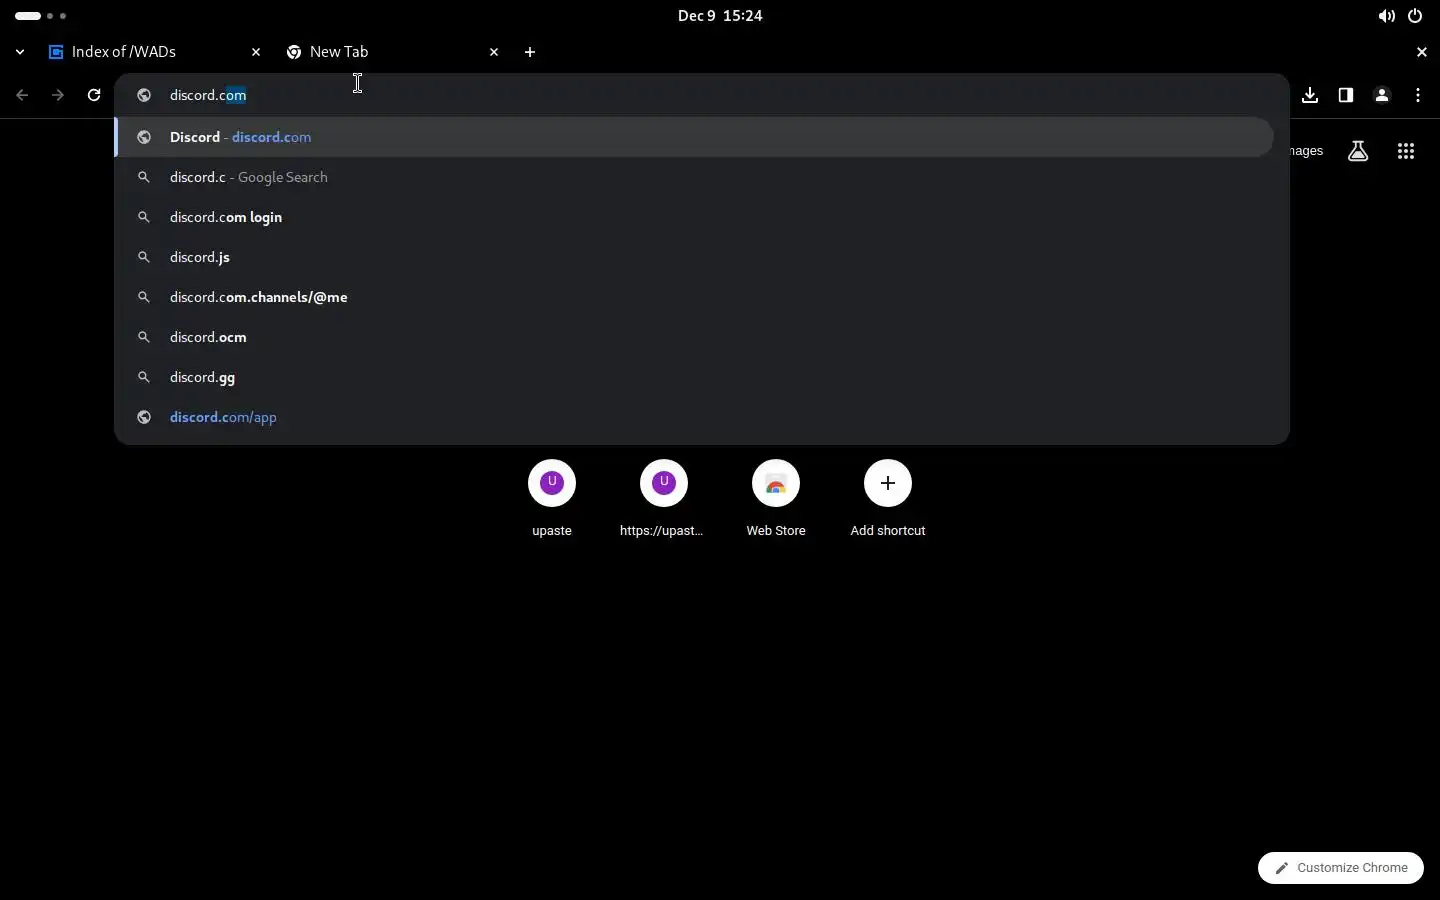Click the search icon beside discord.js
The width and height of the screenshot is (1440, 900).
(144, 257)
